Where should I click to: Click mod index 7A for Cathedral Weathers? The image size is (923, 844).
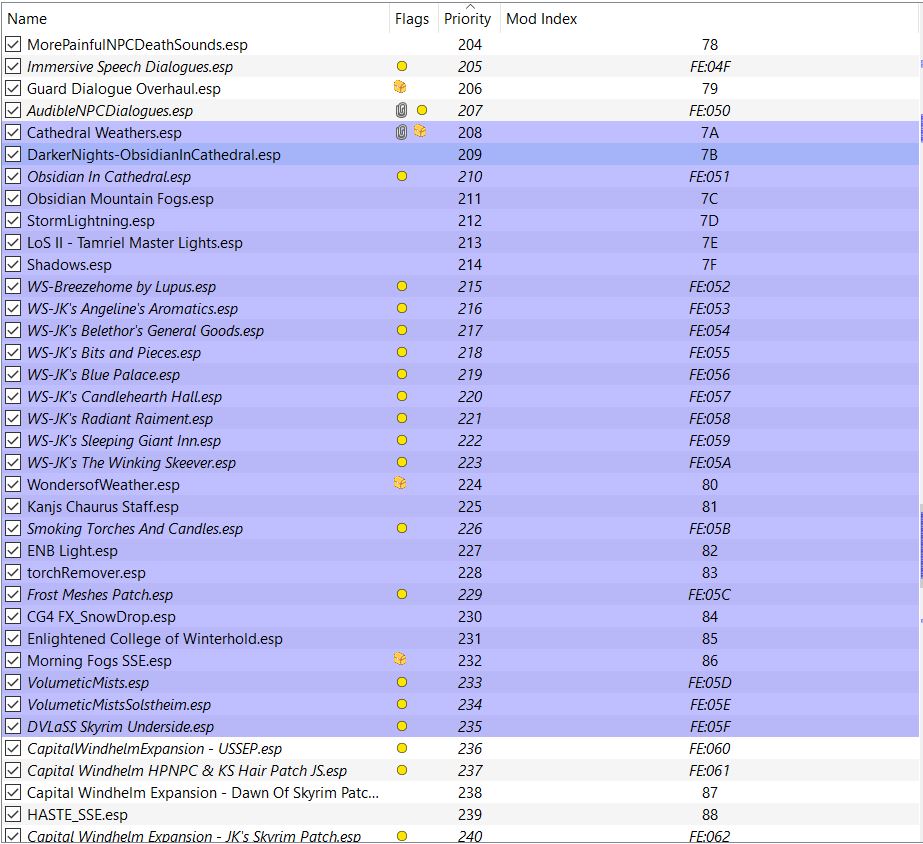[x=709, y=132]
